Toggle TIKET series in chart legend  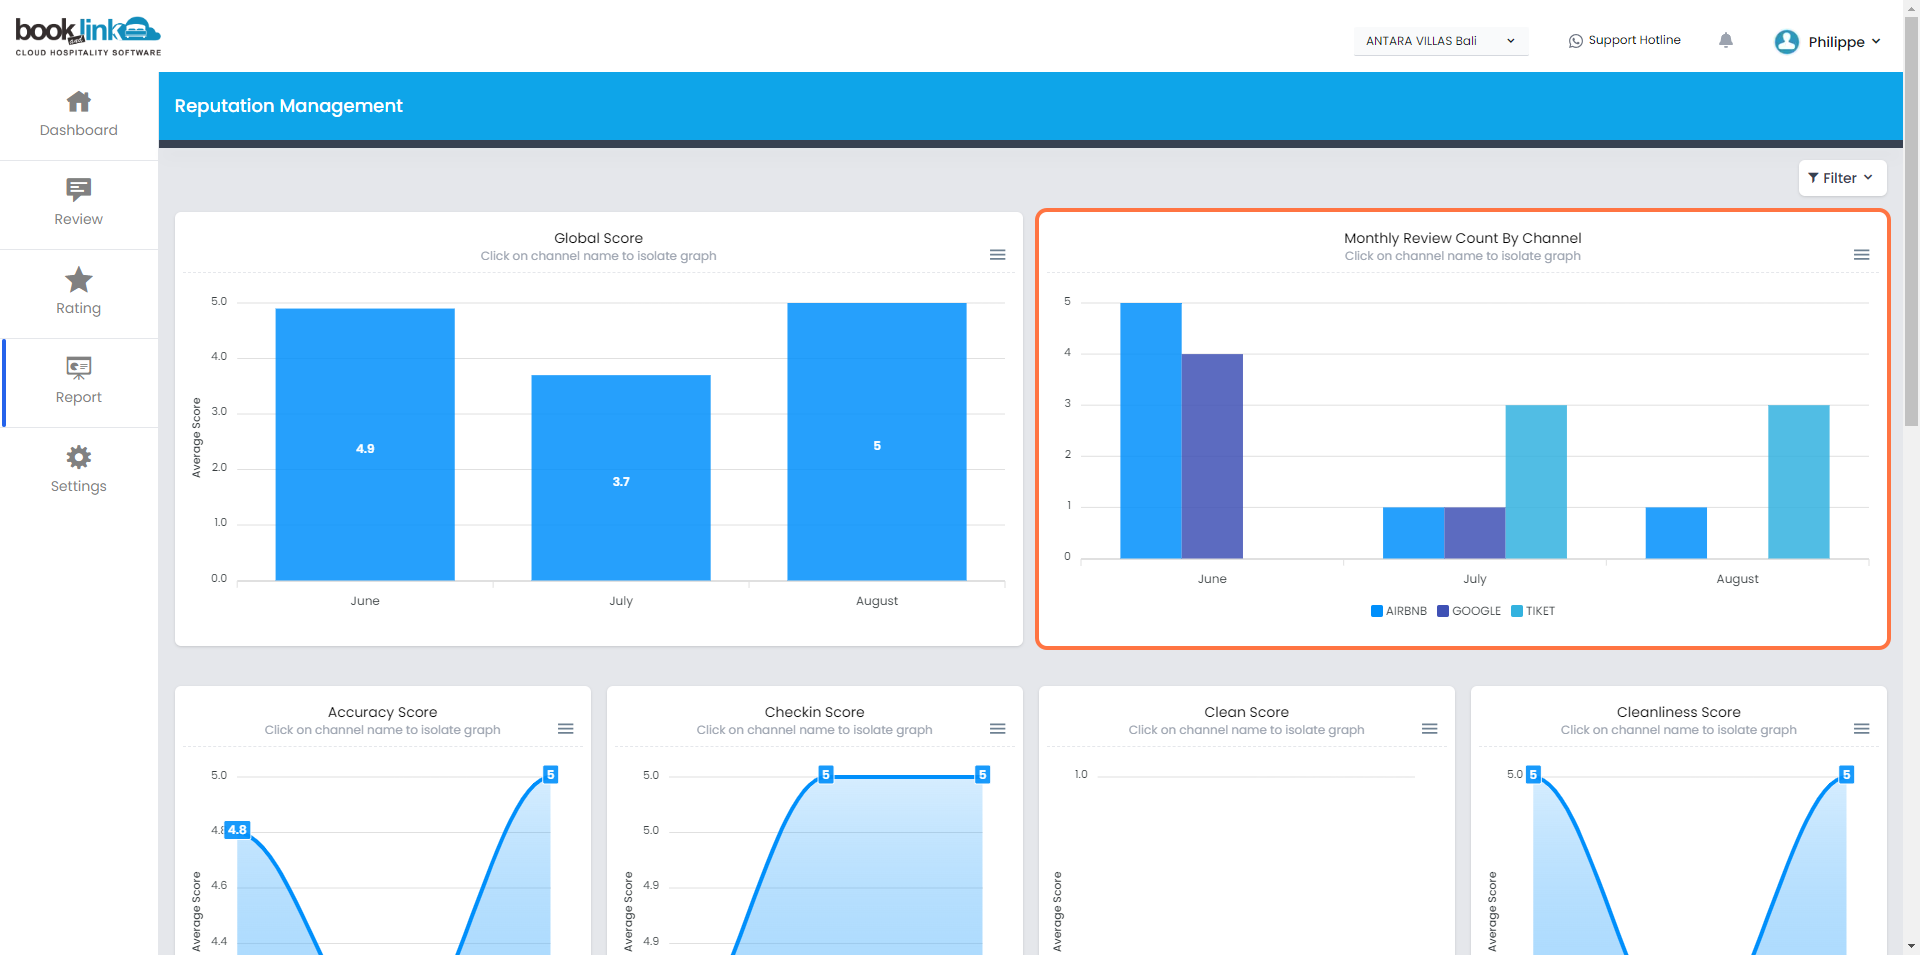[x=1533, y=611]
